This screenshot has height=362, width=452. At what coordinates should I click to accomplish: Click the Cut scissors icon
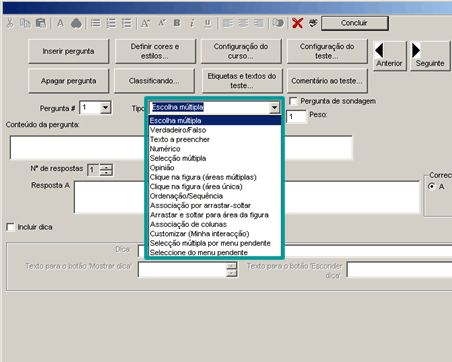coord(10,23)
